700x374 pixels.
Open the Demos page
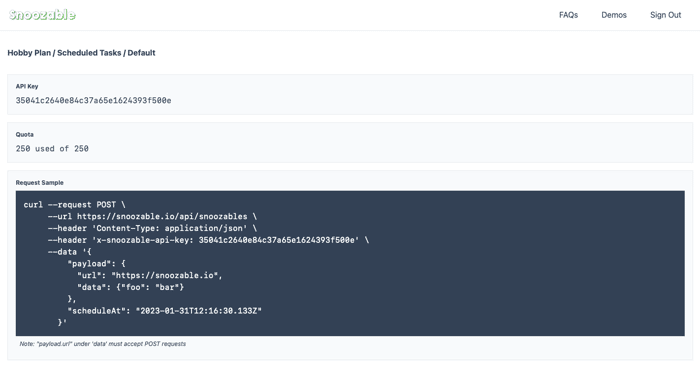[x=614, y=15]
